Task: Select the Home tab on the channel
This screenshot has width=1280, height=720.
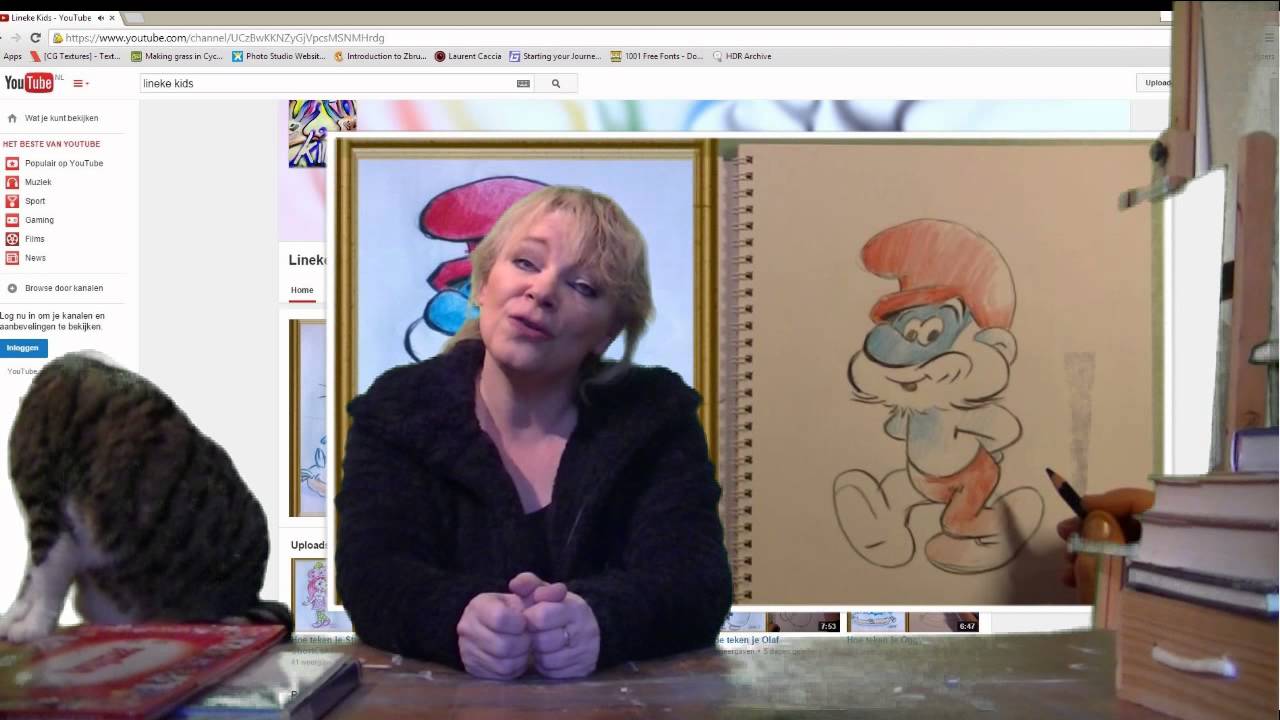Action: click(302, 290)
